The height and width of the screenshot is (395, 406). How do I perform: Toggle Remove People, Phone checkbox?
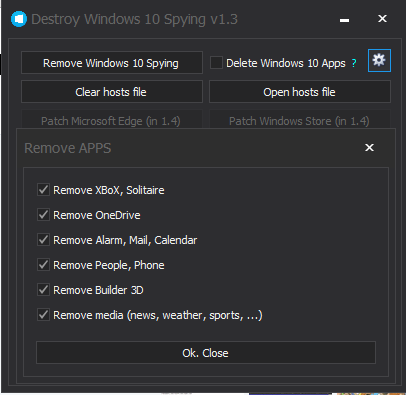coord(43,265)
